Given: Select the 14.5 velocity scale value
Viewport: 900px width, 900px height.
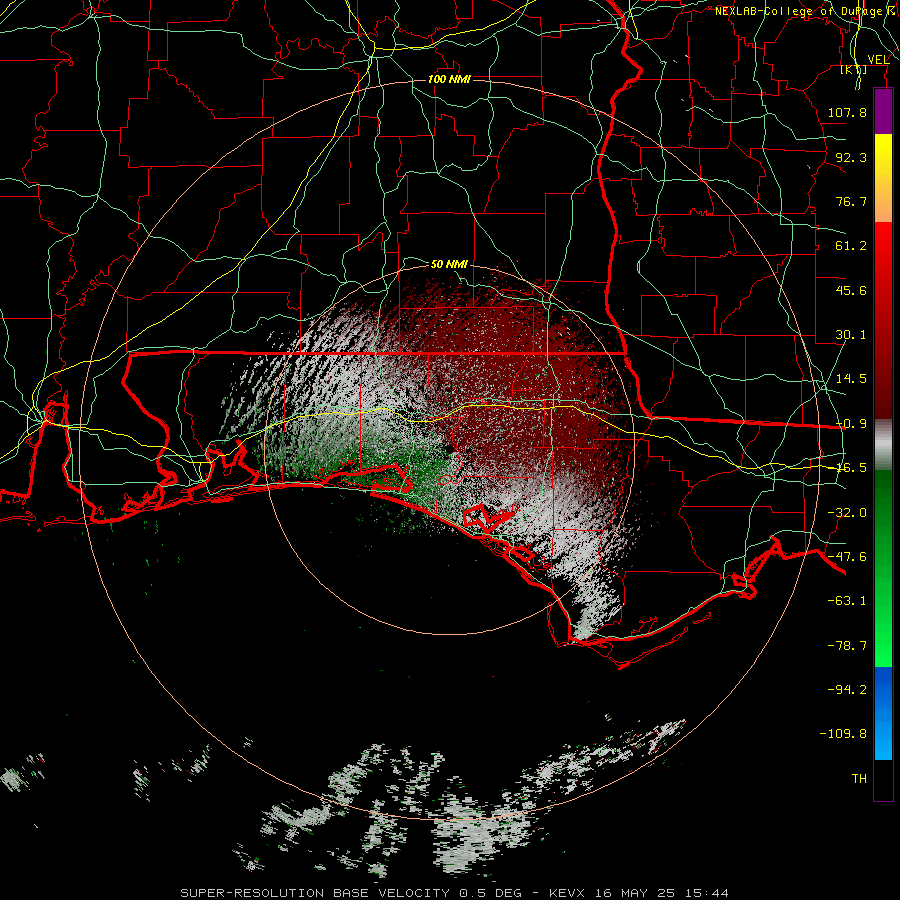Looking at the screenshot, I should click(851, 379).
